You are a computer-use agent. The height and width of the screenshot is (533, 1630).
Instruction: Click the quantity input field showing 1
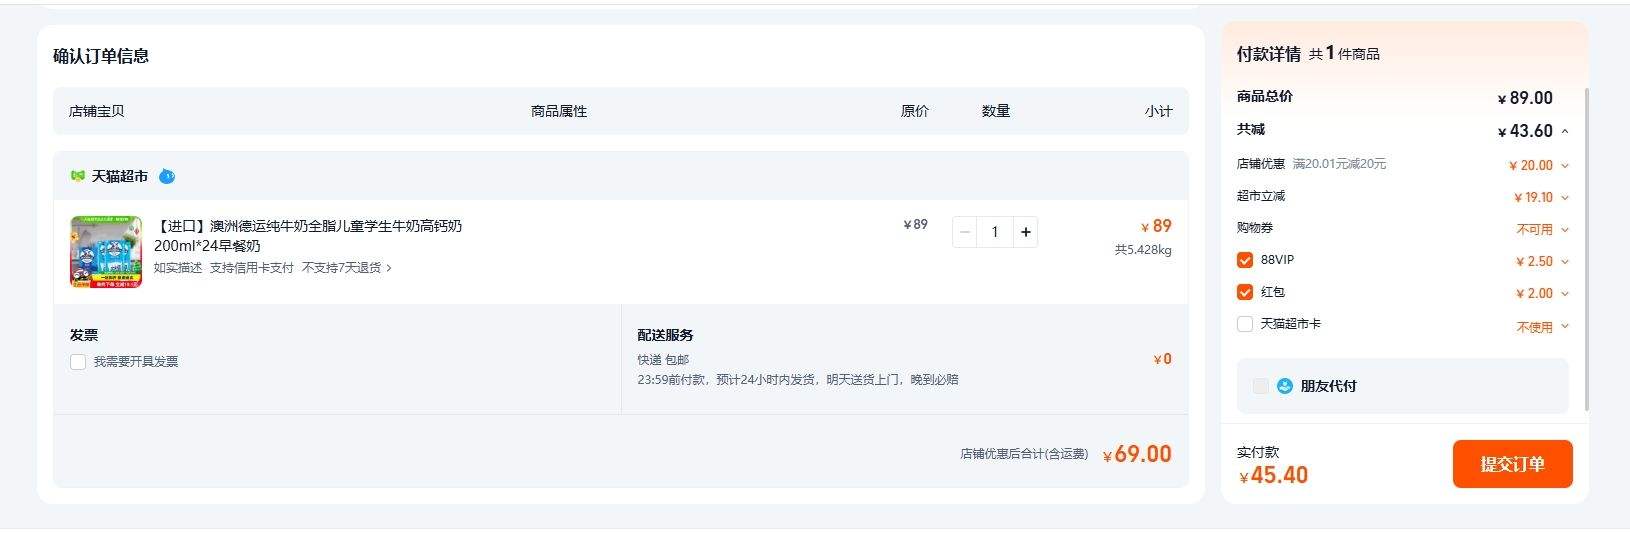(x=995, y=232)
